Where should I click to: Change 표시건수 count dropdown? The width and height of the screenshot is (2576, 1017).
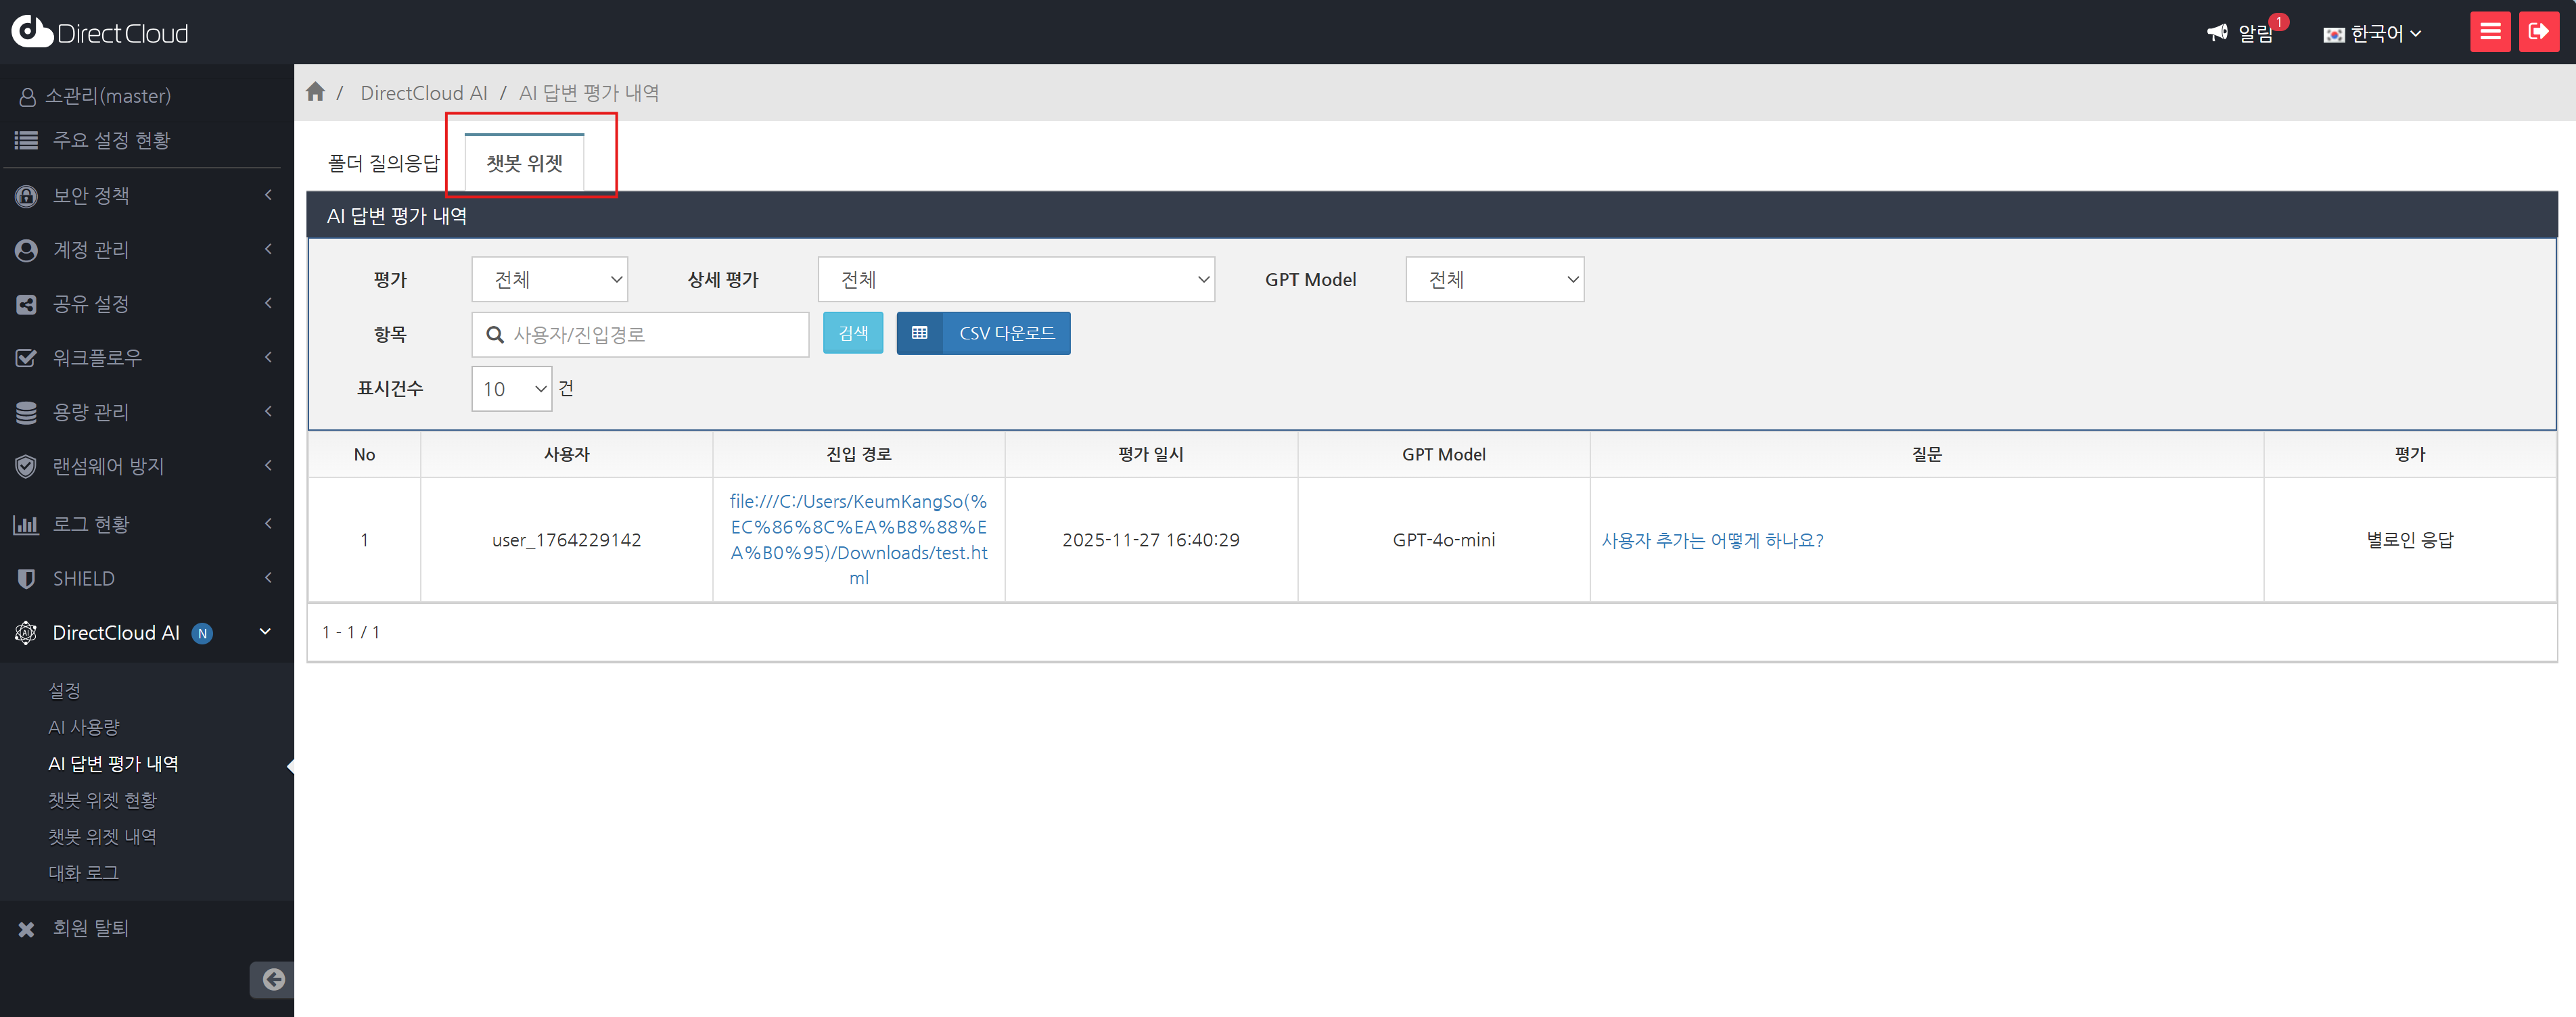pos(511,389)
